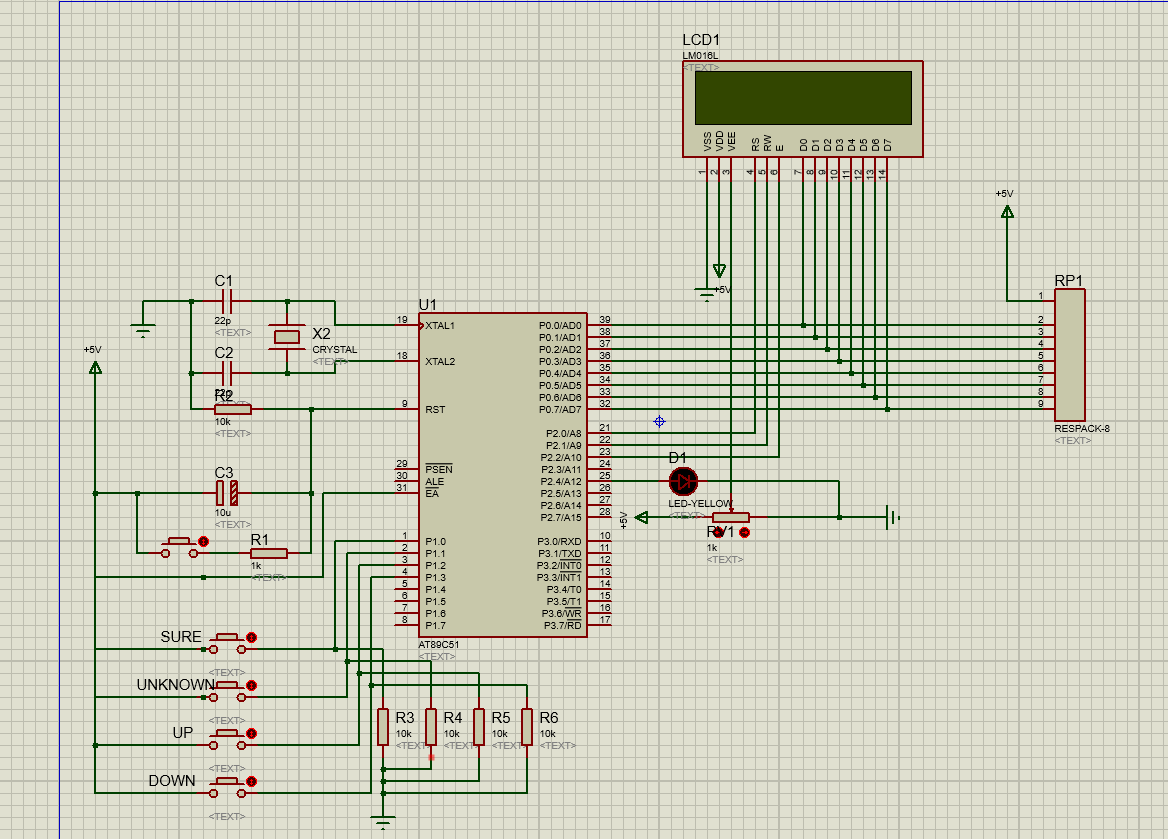The image size is (1168, 839).
Task: Toggle the red latch dot on SURE button
Action: [252, 638]
